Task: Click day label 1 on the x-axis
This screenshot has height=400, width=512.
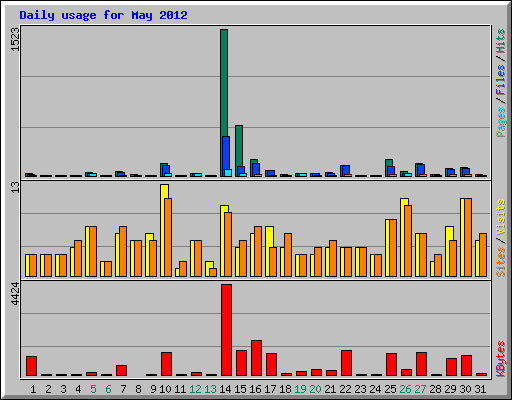Action: click(x=33, y=389)
